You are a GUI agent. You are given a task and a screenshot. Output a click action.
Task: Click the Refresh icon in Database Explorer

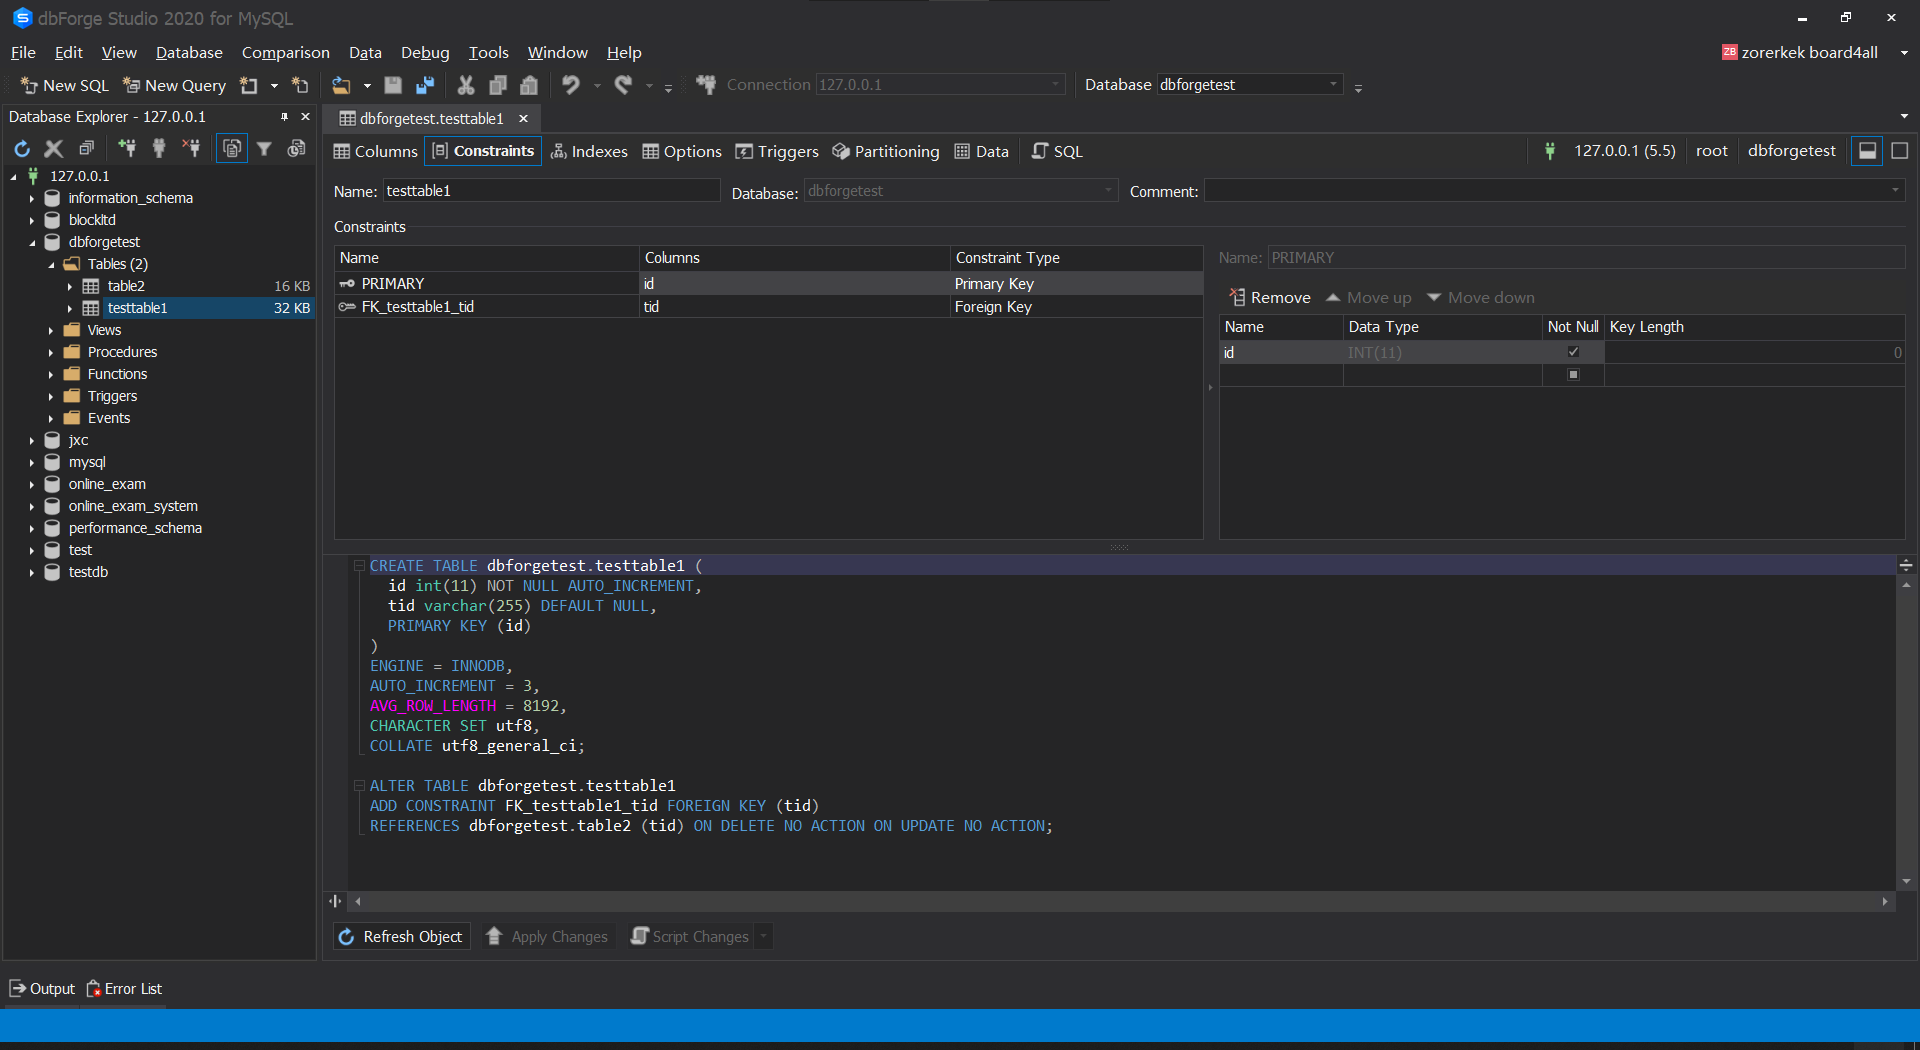point(22,149)
